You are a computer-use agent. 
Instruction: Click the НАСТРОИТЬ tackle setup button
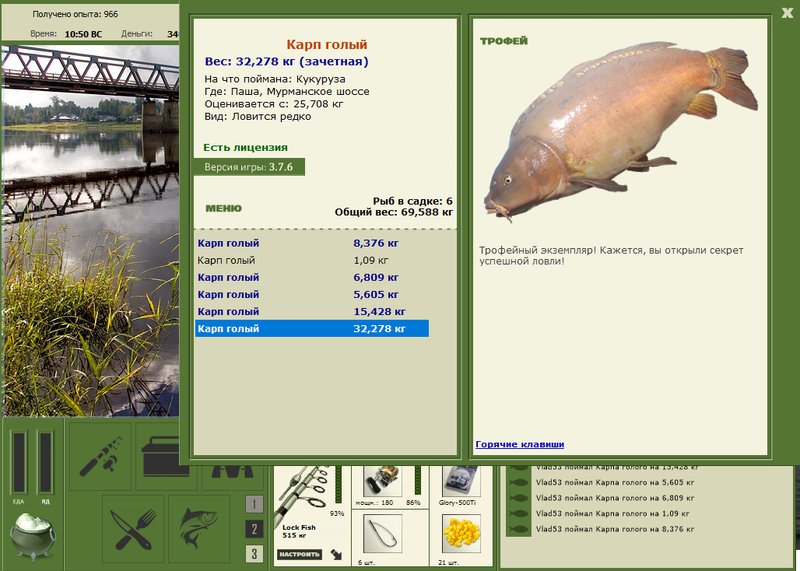tap(299, 554)
